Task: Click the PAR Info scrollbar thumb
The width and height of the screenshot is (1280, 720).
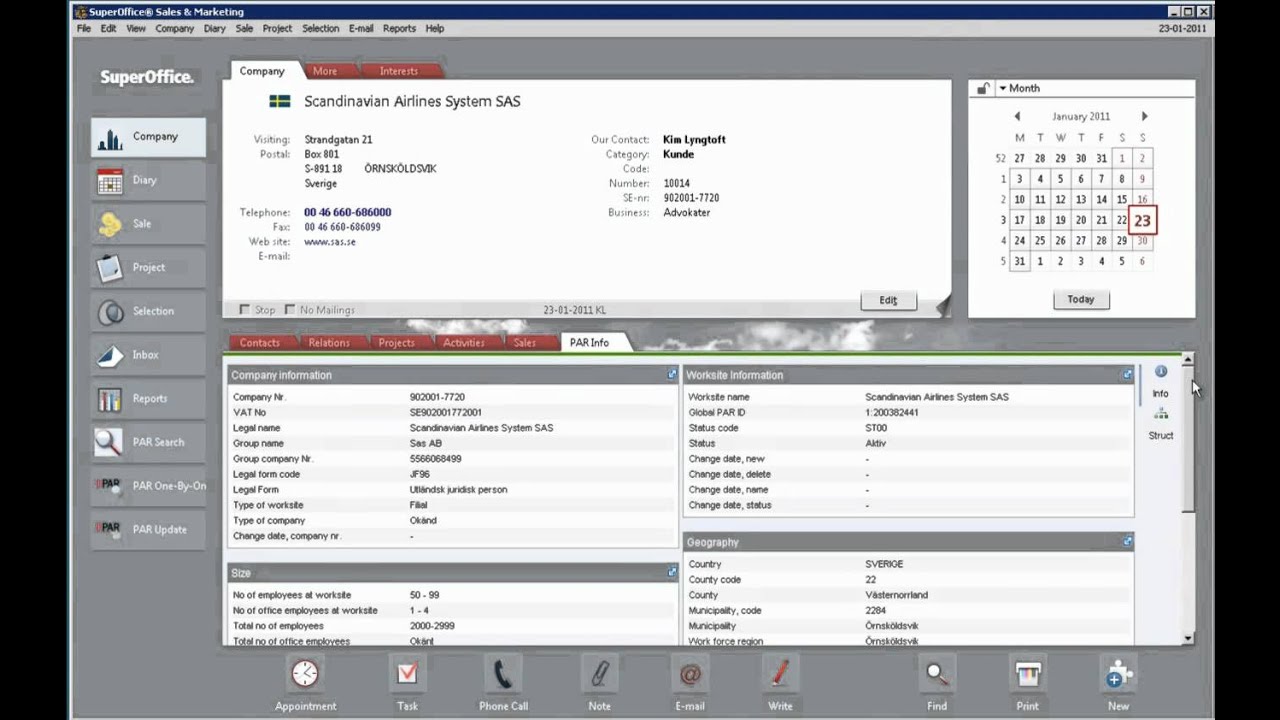Action: point(1188,438)
